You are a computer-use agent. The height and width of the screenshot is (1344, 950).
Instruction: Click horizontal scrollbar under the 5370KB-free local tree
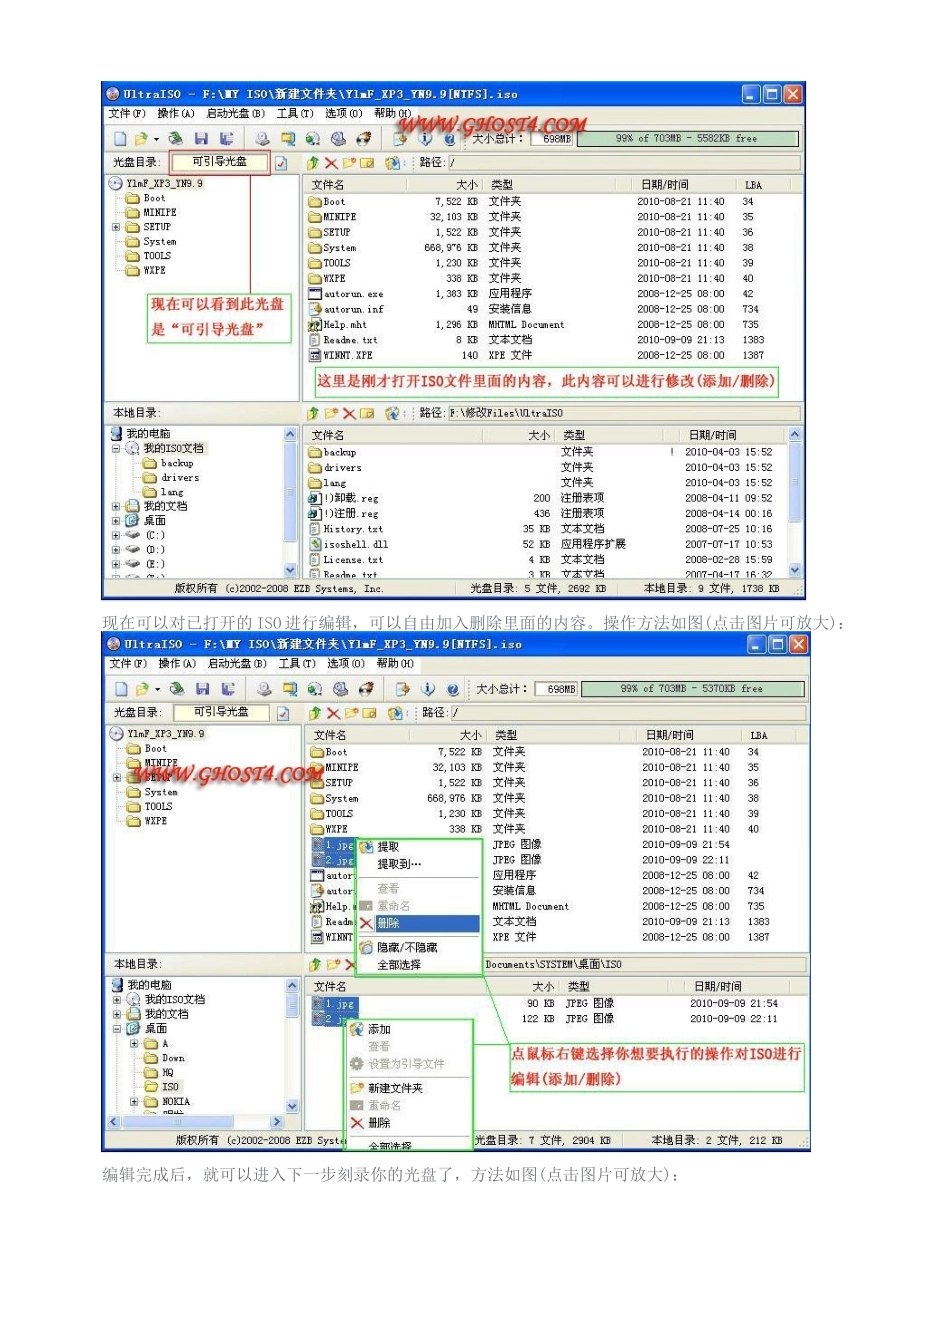[x=195, y=1122]
